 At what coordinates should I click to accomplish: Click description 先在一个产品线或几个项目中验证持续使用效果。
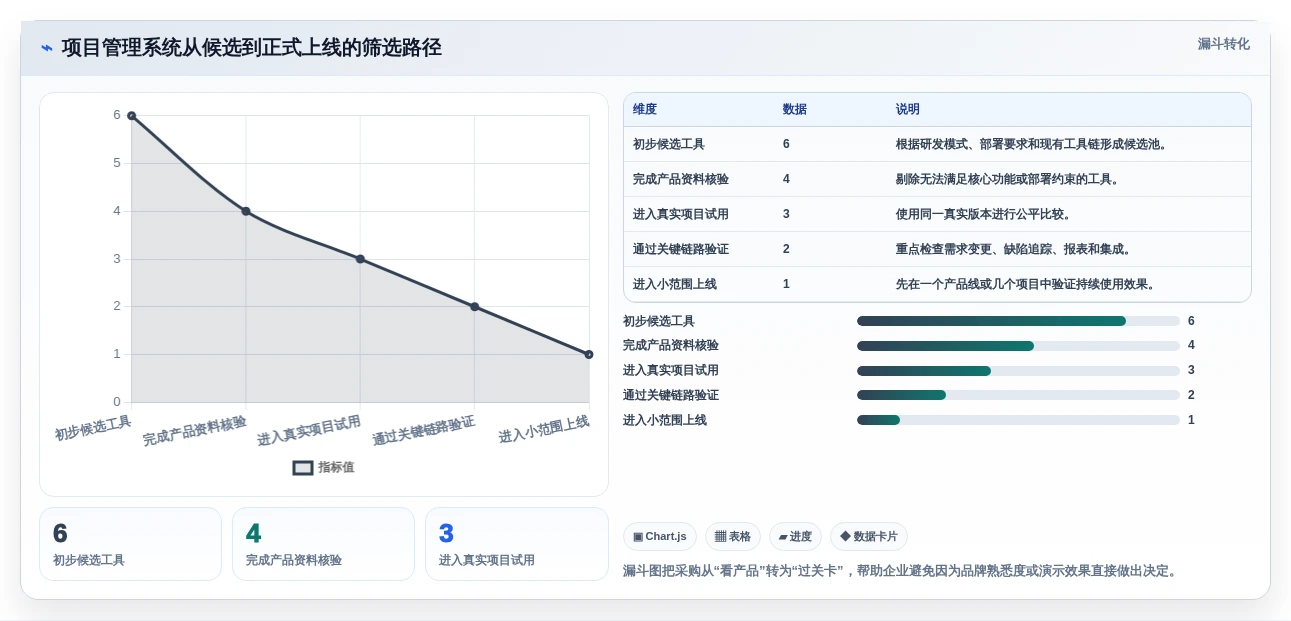1025,284
